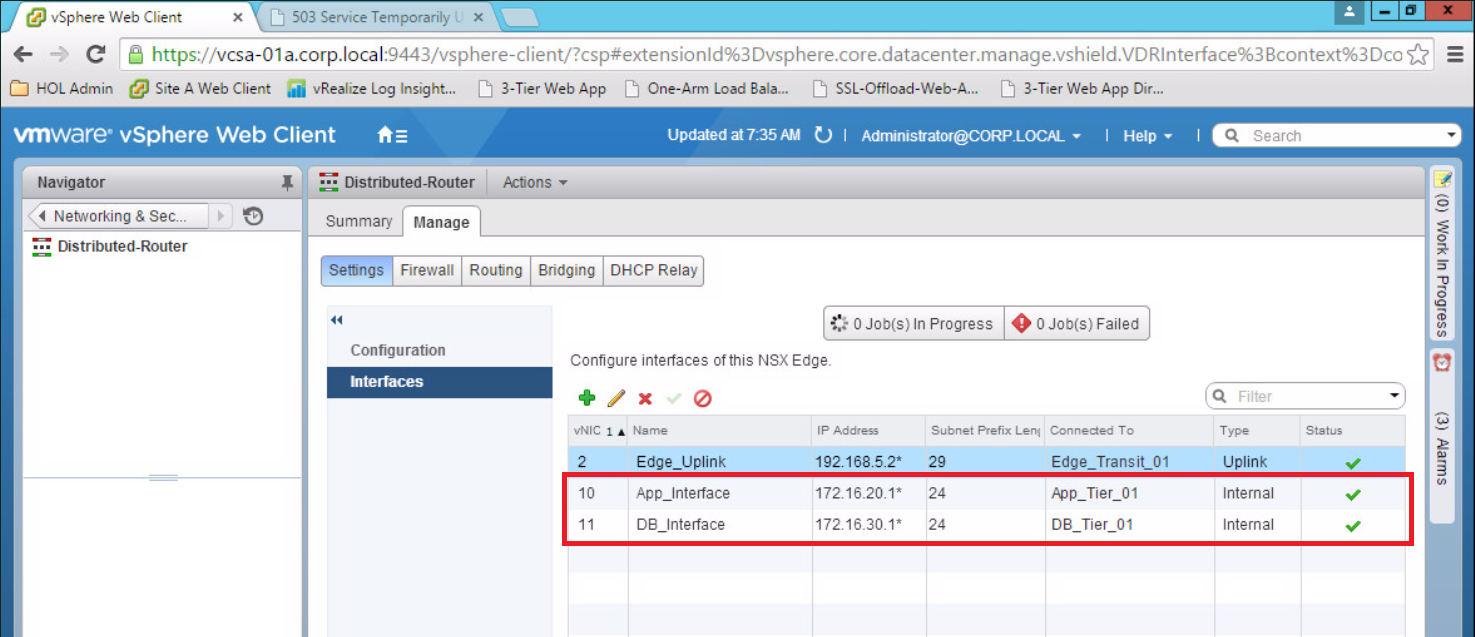Click the red circle-slash disconnect interface icon
This screenshot has width=1475, height=637.
[x=703, y=398]
